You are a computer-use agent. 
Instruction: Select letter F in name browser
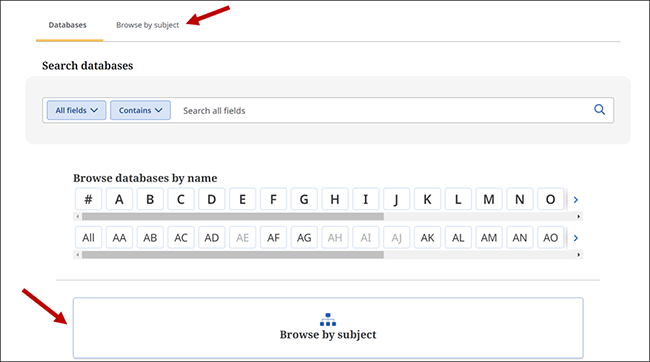click(x=273, y=199)
